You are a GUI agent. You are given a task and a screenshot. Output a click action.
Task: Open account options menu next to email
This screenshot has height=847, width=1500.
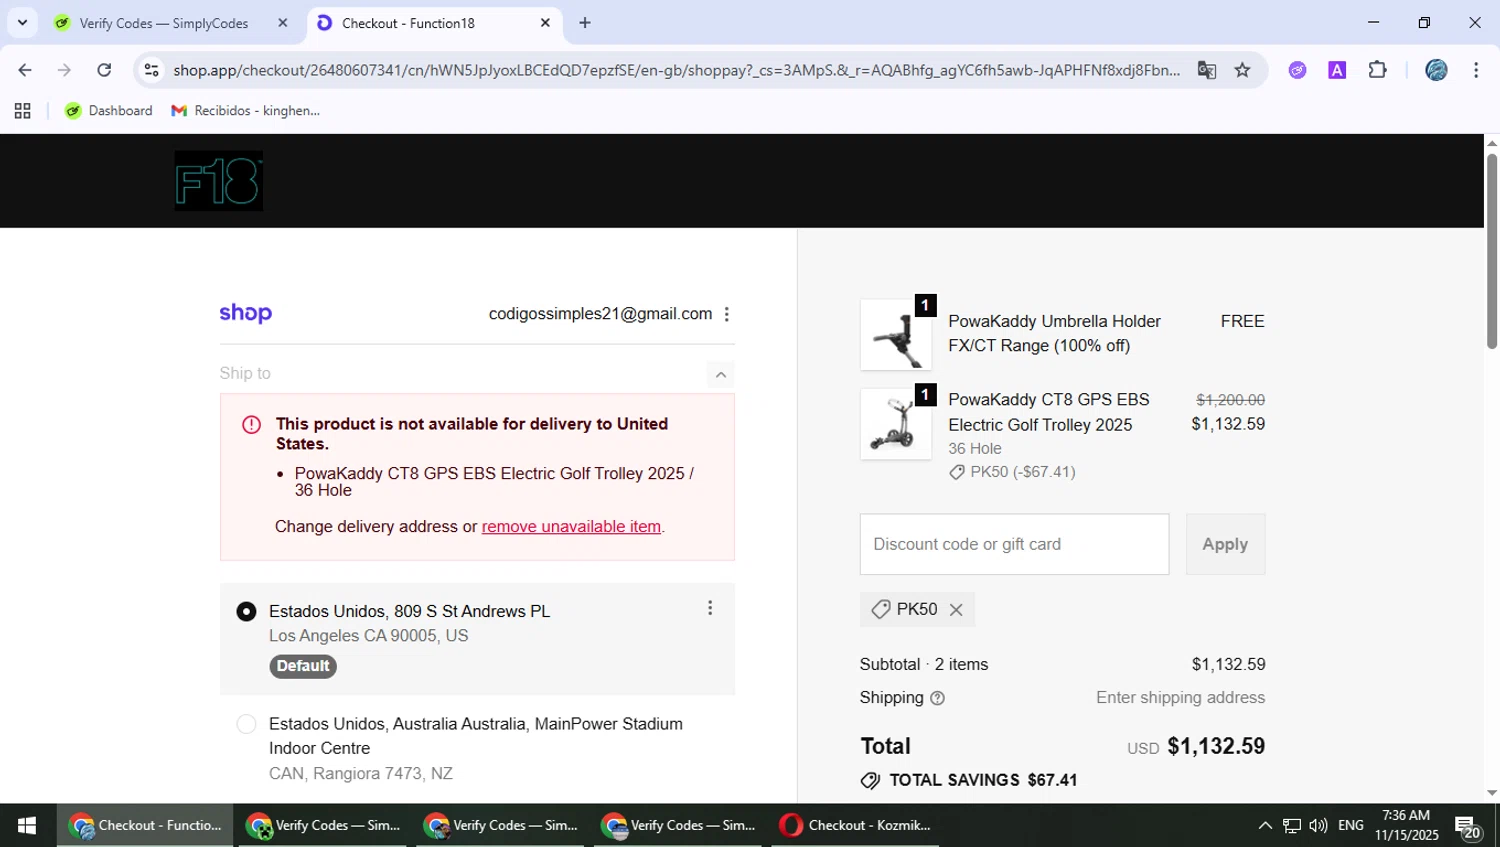click(727, 314)
